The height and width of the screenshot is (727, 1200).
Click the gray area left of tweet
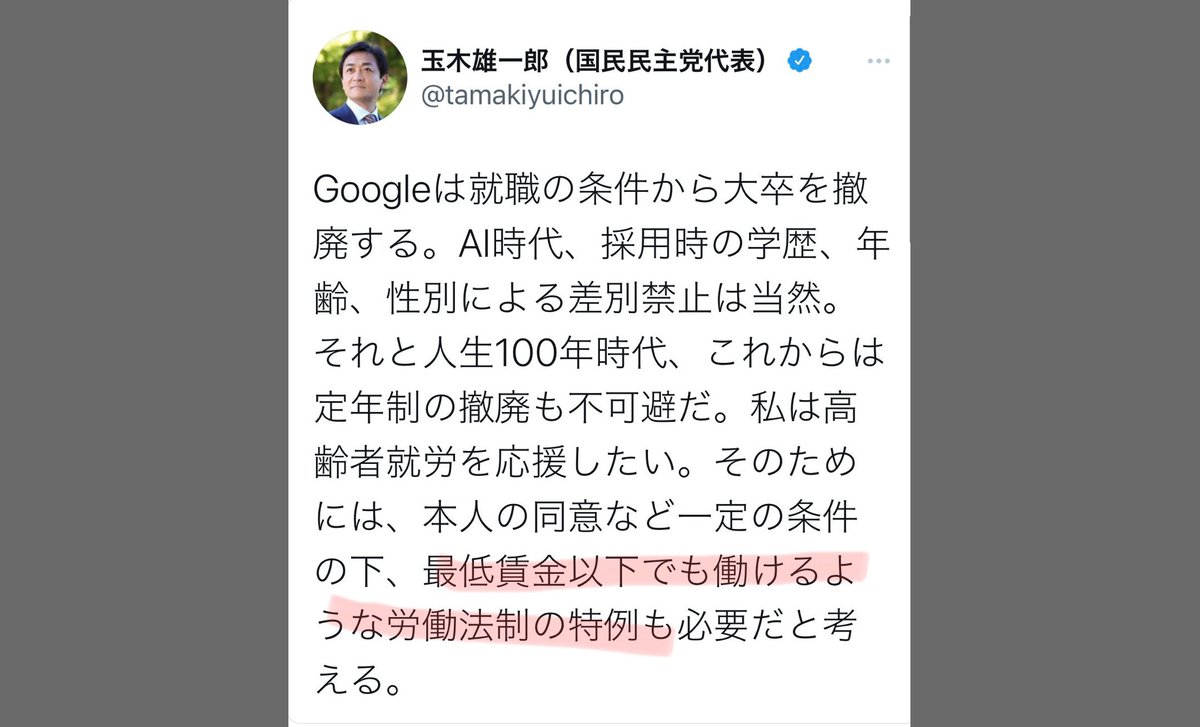pos(144,363)
